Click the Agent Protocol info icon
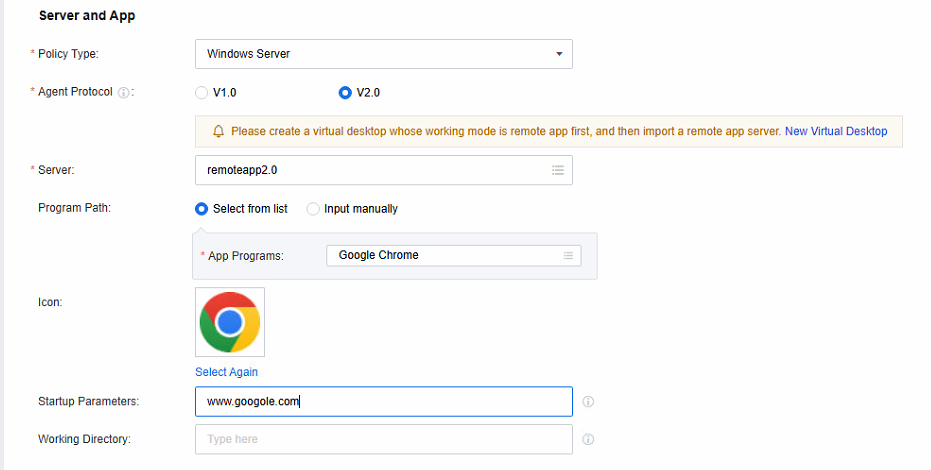 click(x=124, y=93)
